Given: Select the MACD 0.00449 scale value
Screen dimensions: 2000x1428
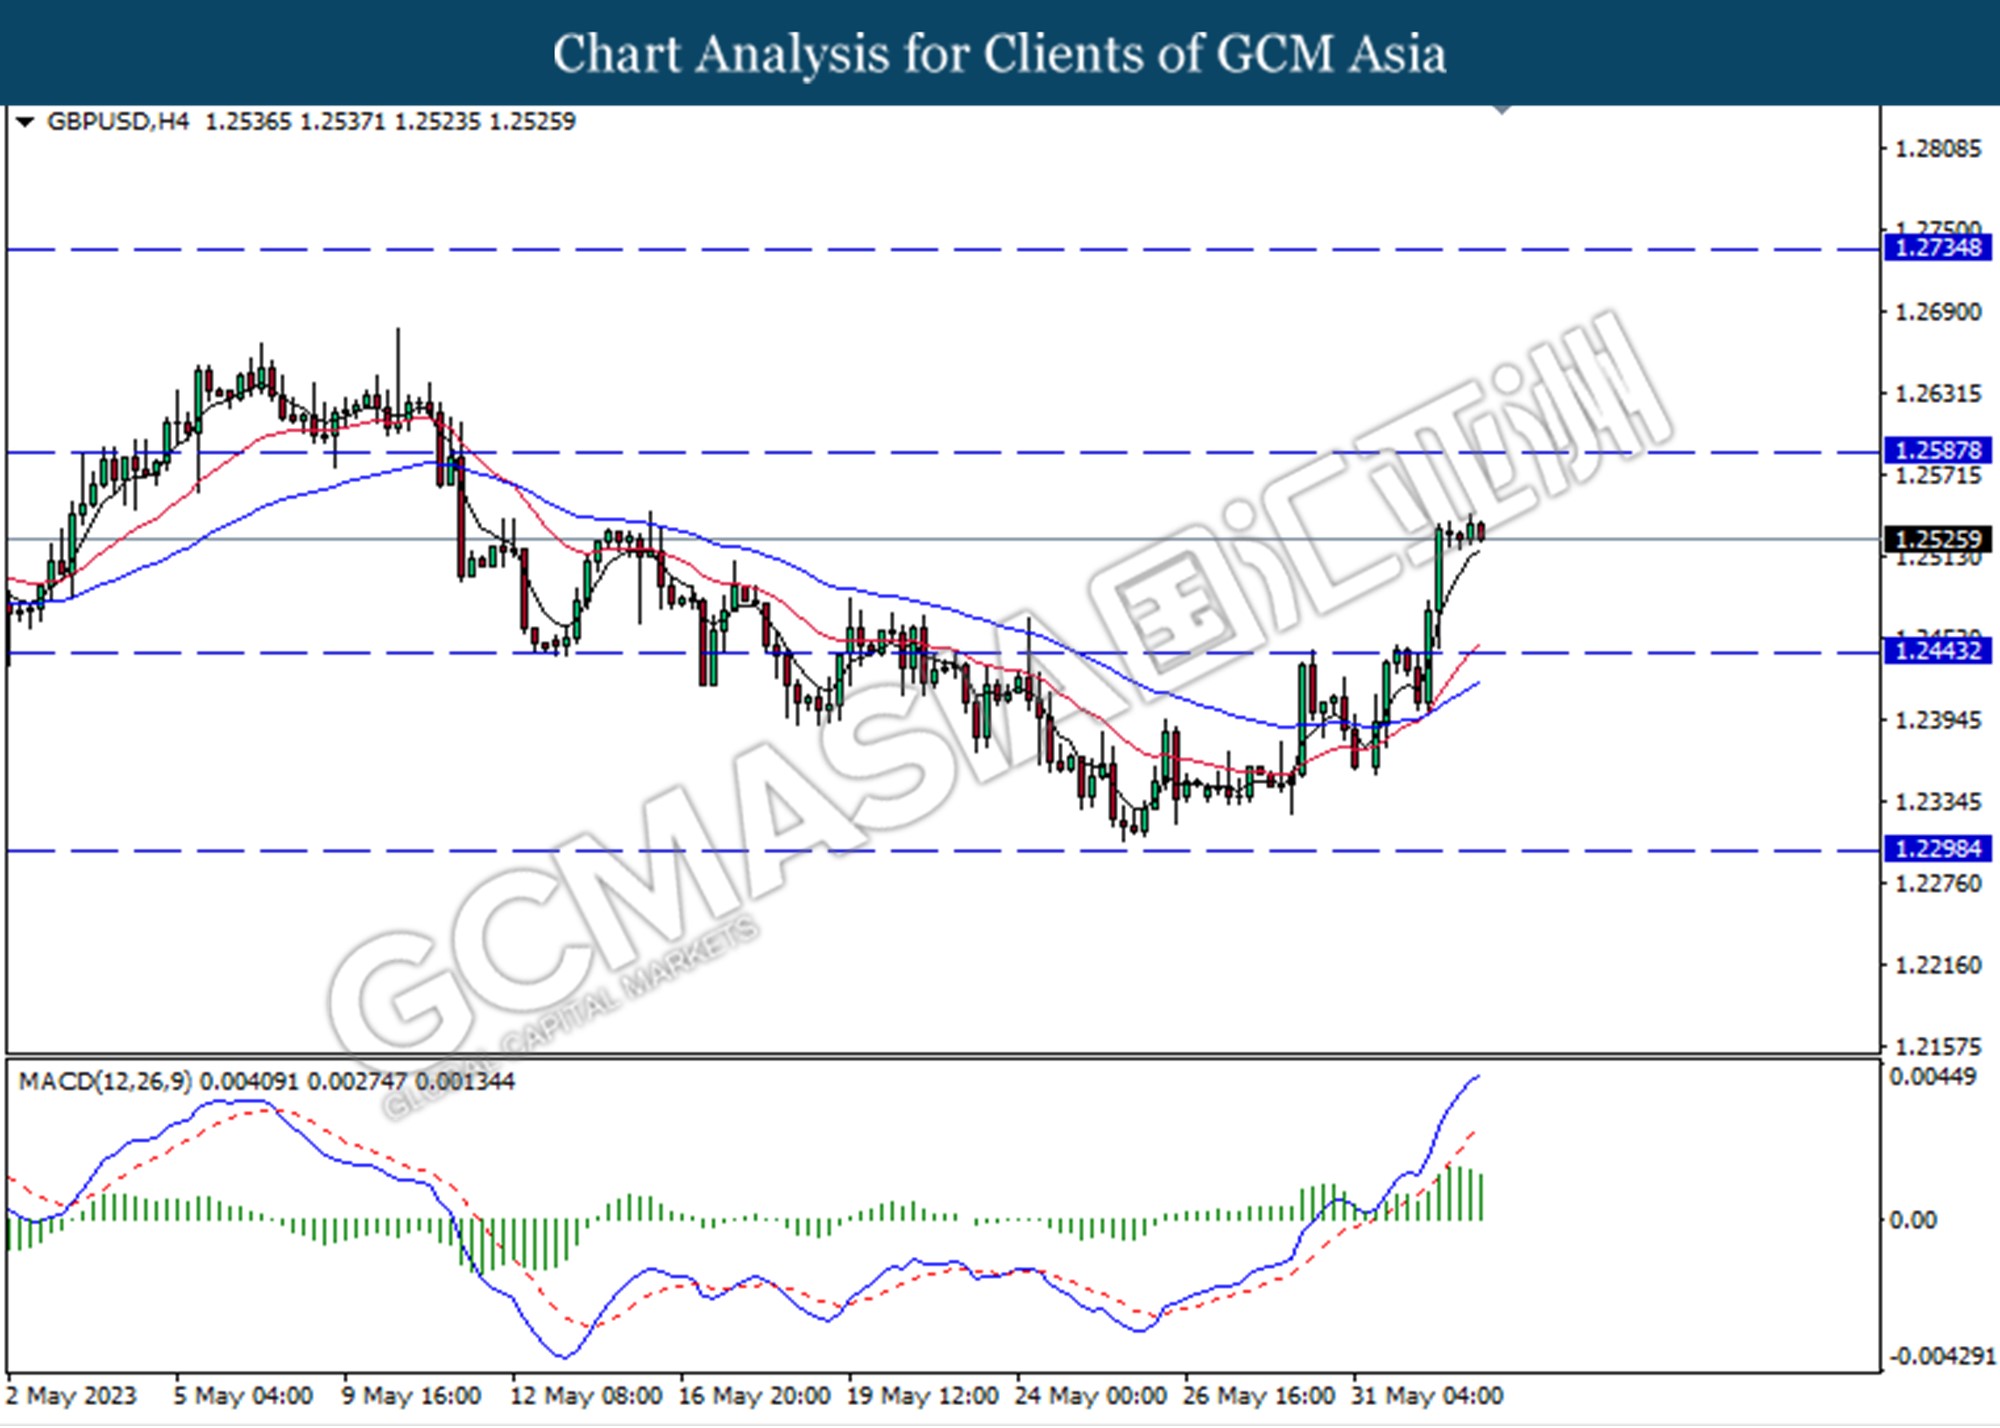Looking at the screenshot, I should 1932,1077.
